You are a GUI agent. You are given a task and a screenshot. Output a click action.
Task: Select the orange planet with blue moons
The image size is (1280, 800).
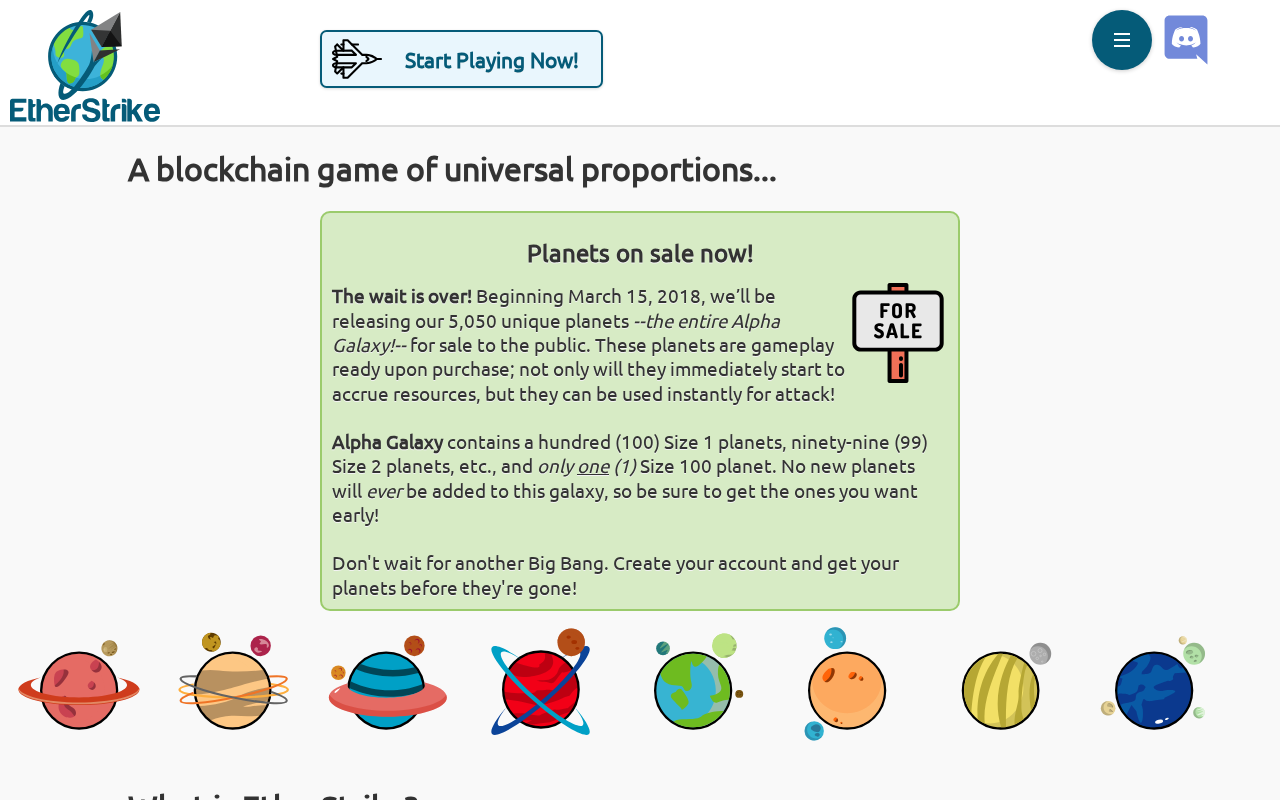tap(845, 684)
